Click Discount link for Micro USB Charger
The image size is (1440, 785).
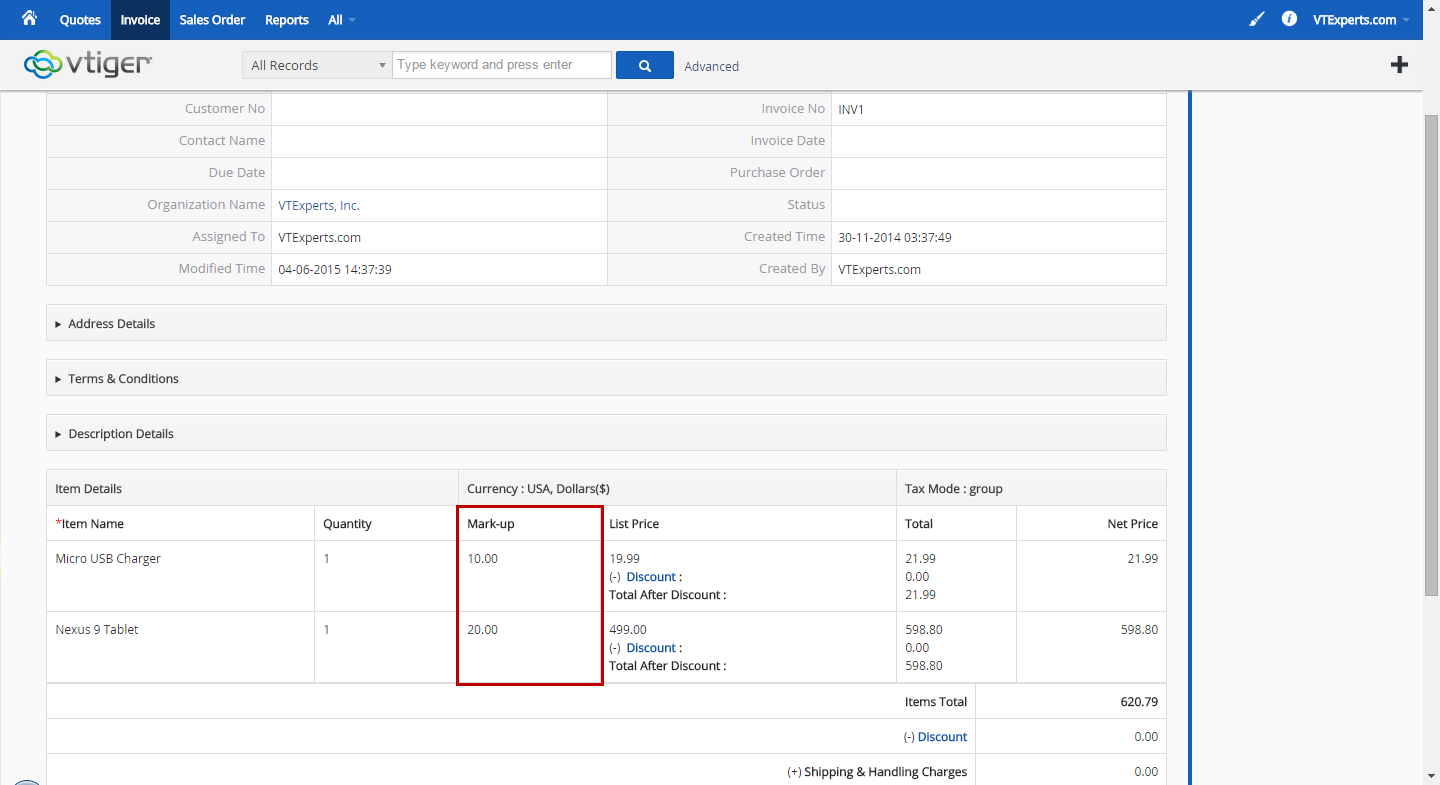652,577
